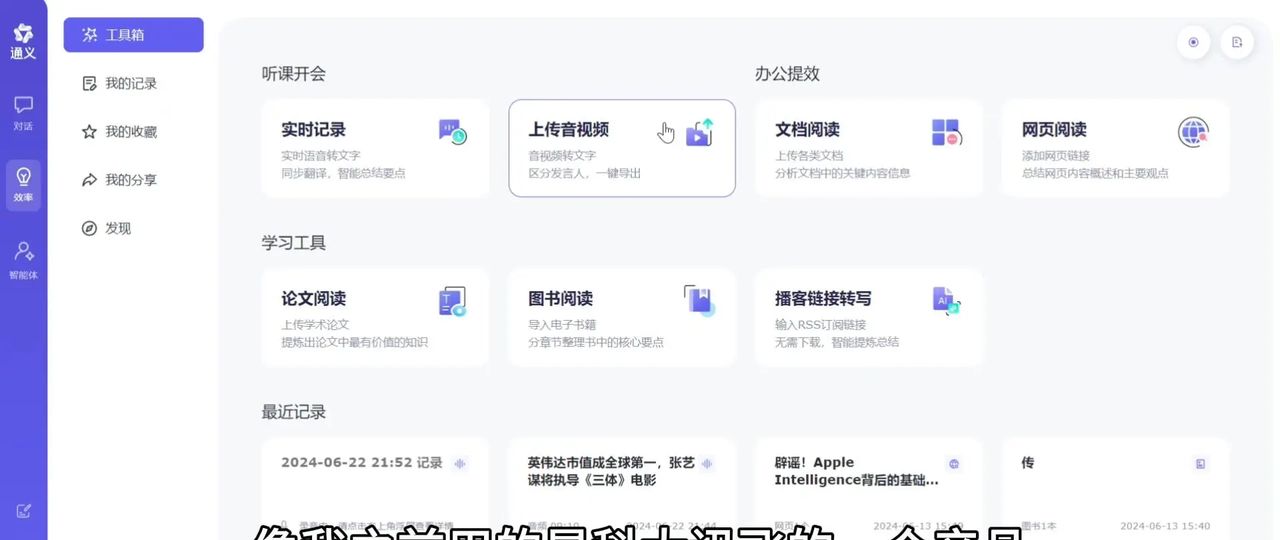Viewport: 1280px width, 540px height.
Task: Click the 听课开会 section heading
Action: click(294, 73)
